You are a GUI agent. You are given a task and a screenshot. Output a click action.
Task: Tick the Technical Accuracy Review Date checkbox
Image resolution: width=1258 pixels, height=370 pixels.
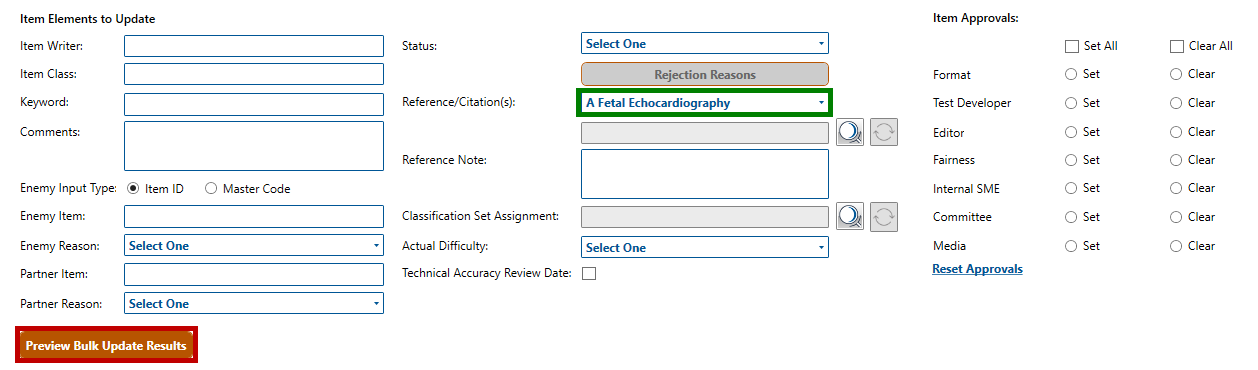[589, 274]
